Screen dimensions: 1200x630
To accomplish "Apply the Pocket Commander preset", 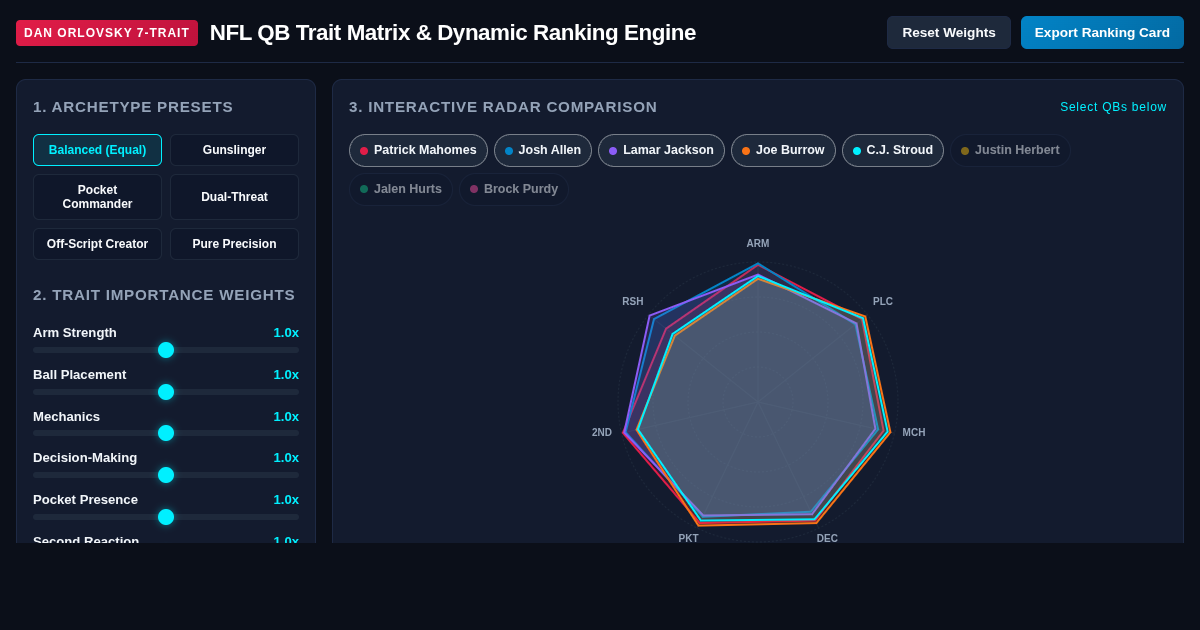I will pos(97,197).
